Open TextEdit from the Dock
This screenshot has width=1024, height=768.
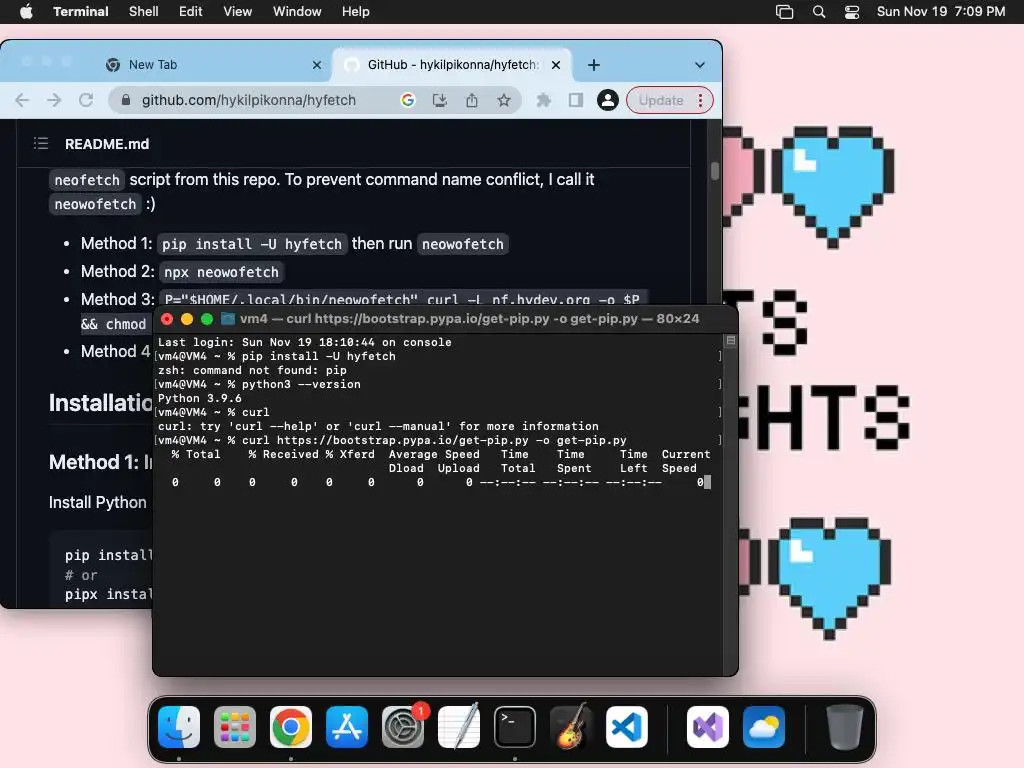(458, 726)
